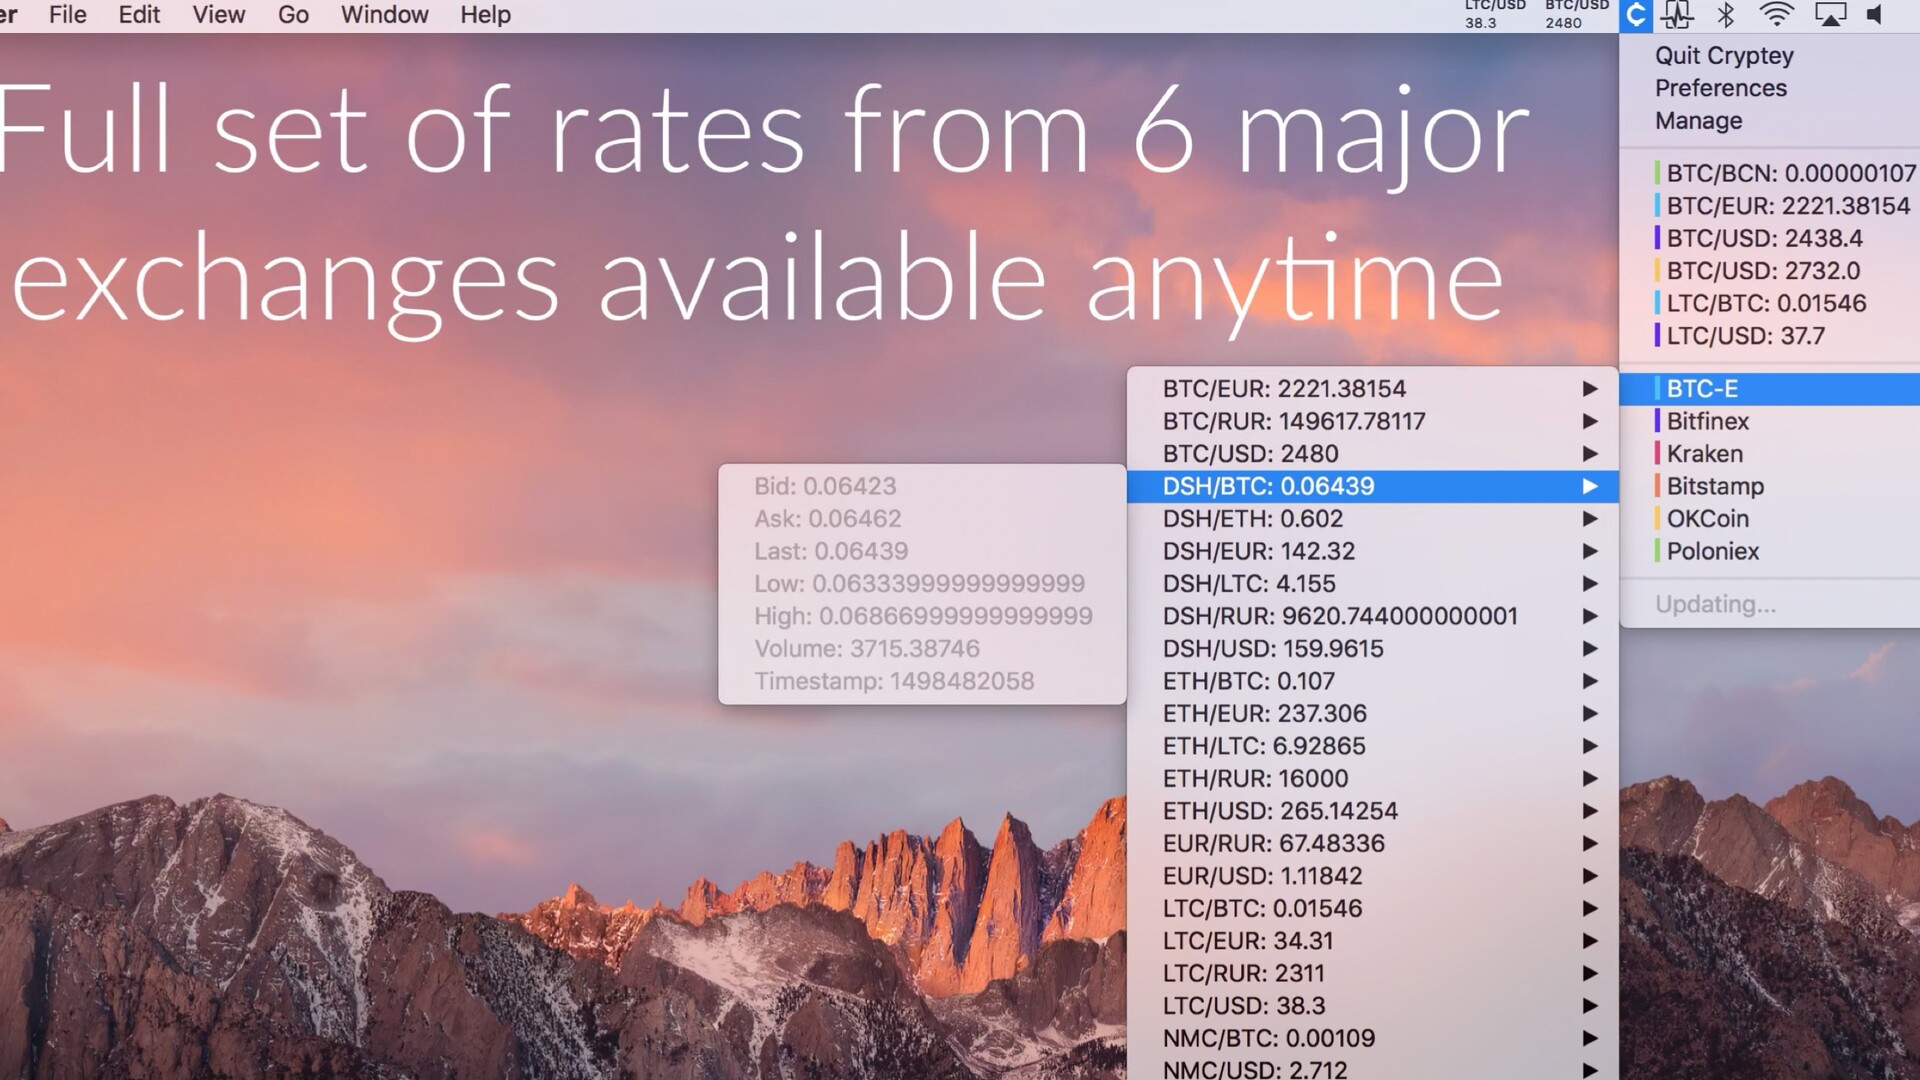Screen dimensions: 1920x1080
Task: Expand the DSH/ETH: 0.602 submenu arrow
Action: tap(1589, 519)
